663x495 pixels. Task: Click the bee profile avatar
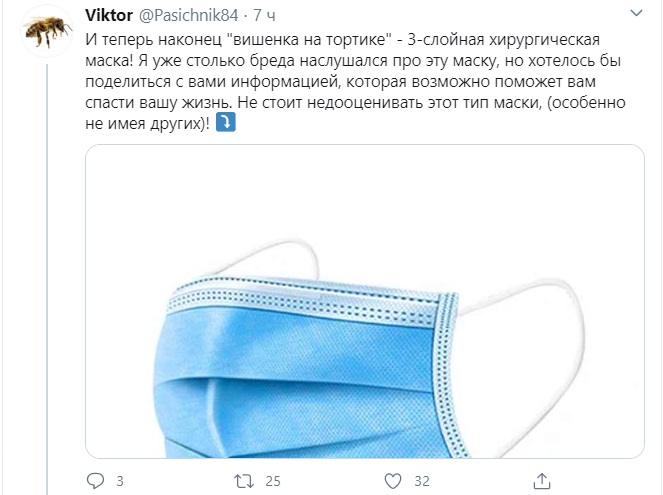47,31
